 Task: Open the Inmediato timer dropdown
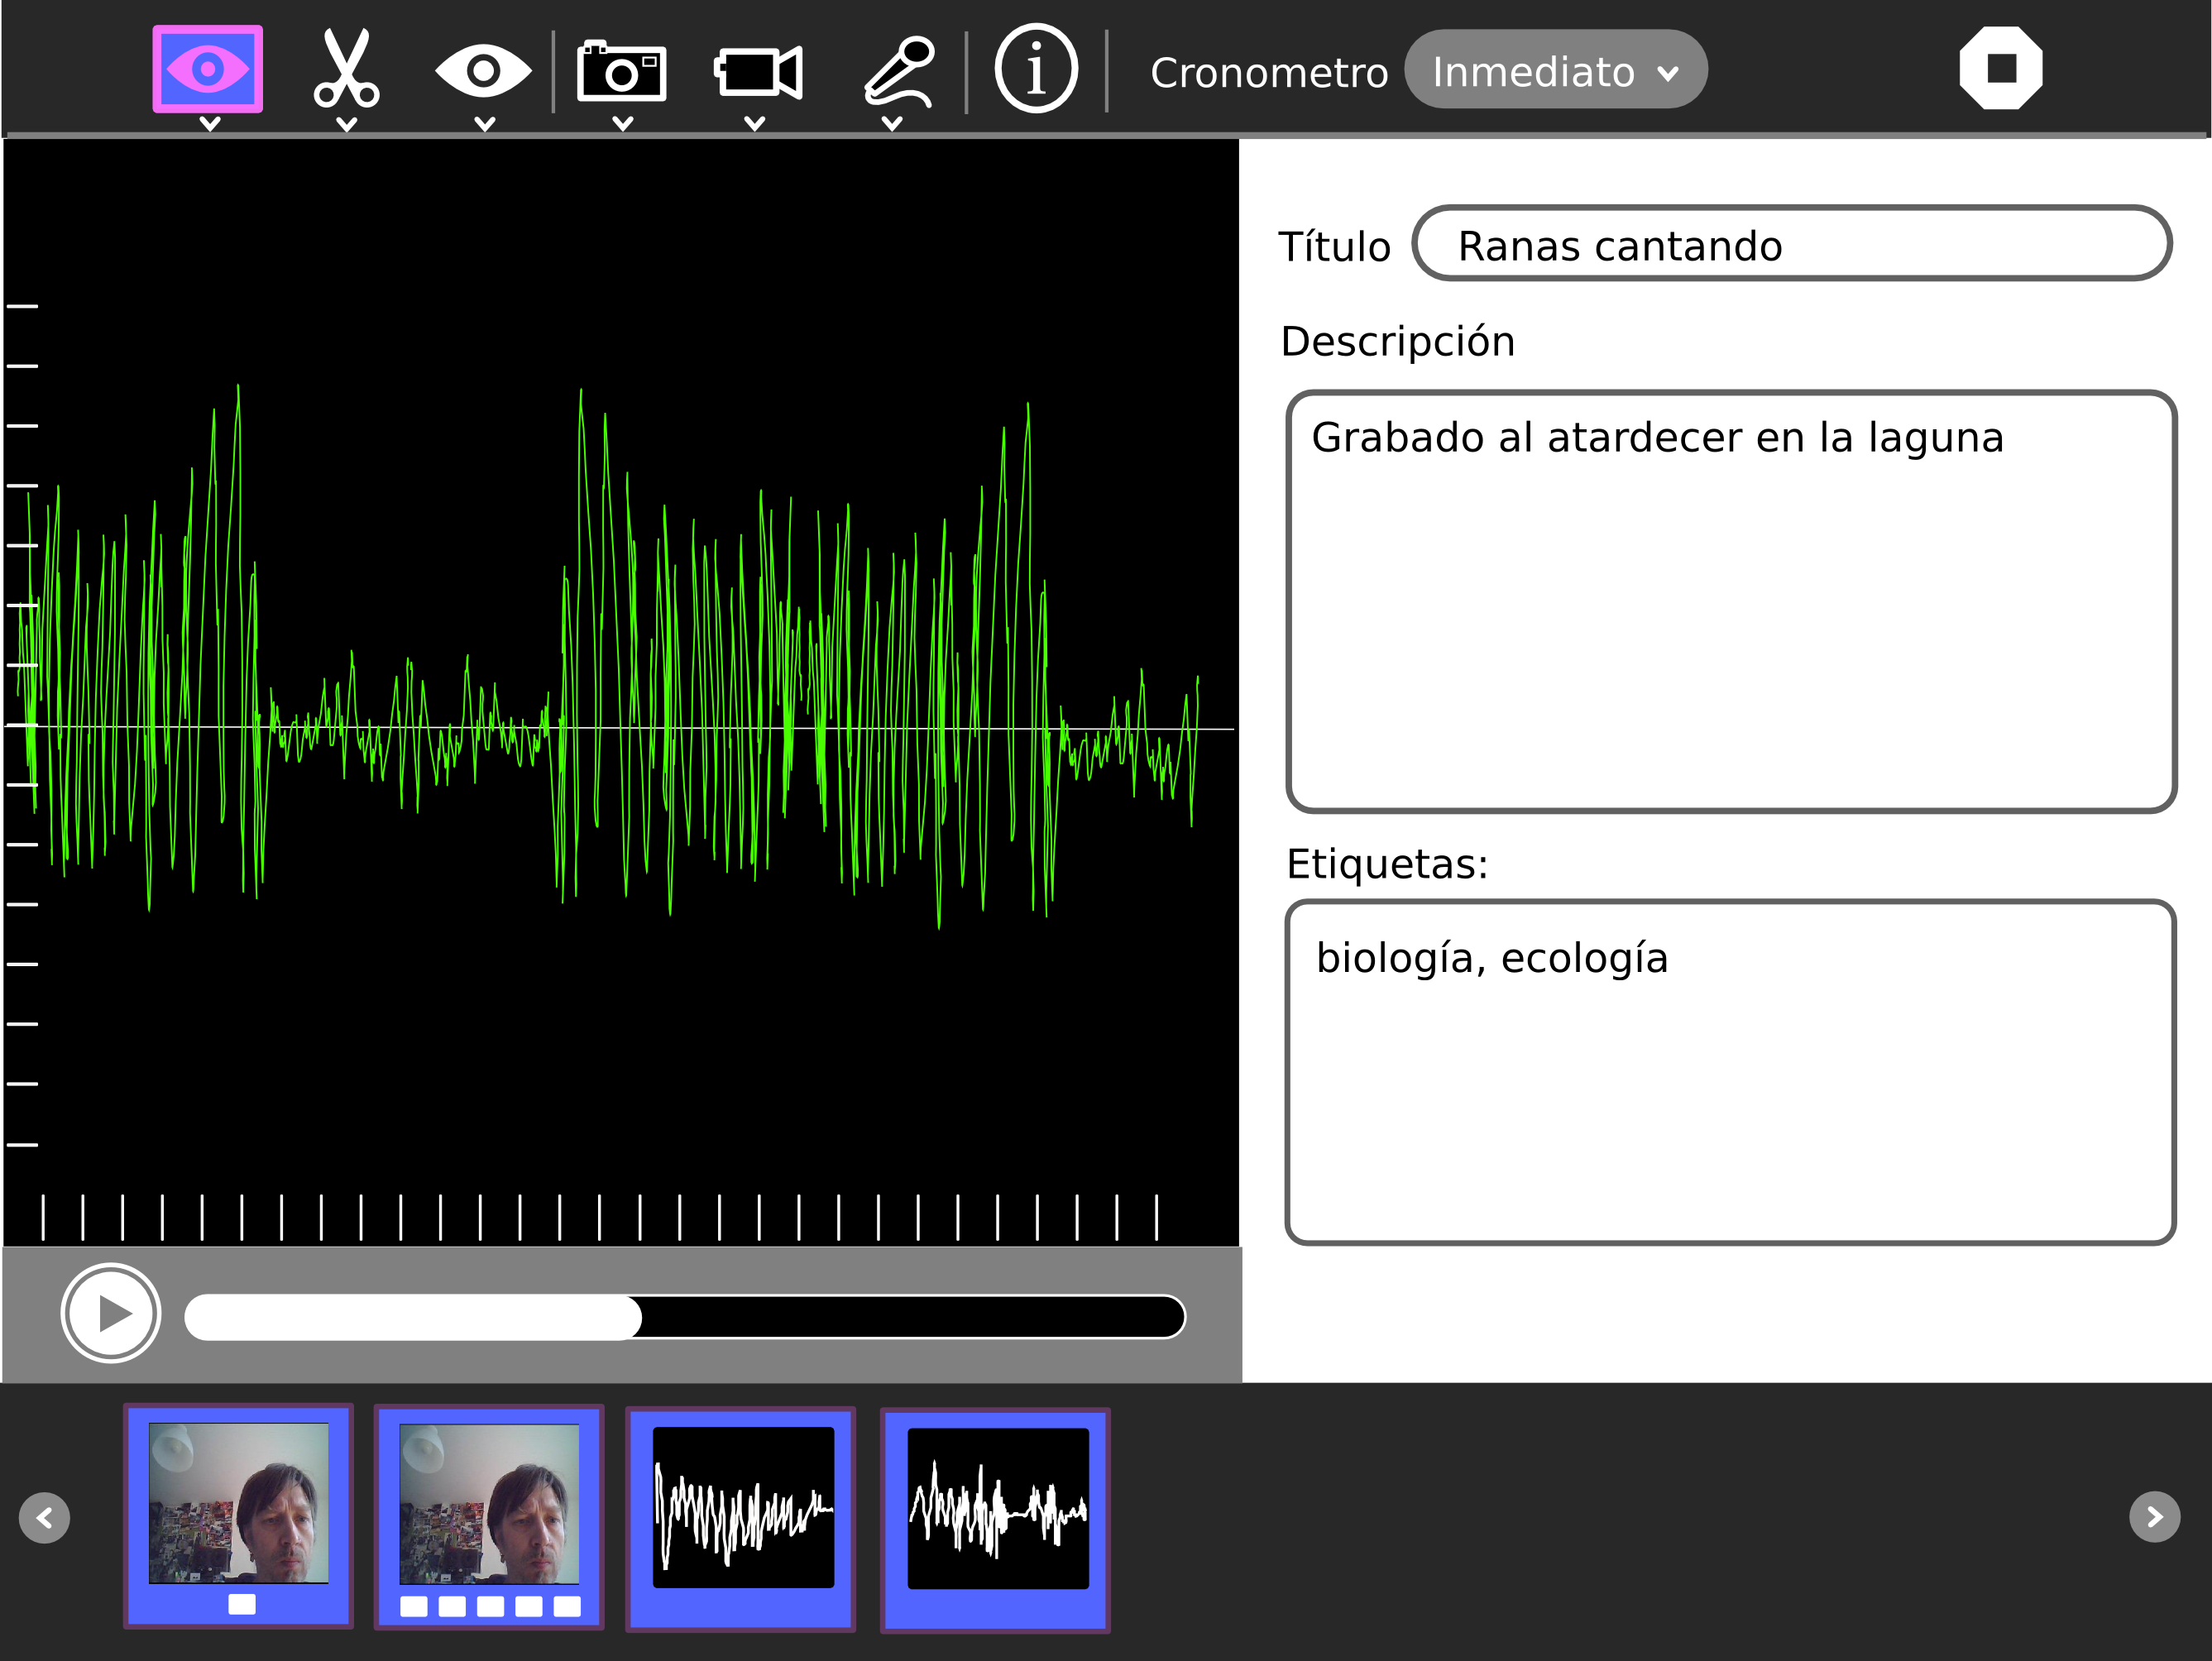1555,71
